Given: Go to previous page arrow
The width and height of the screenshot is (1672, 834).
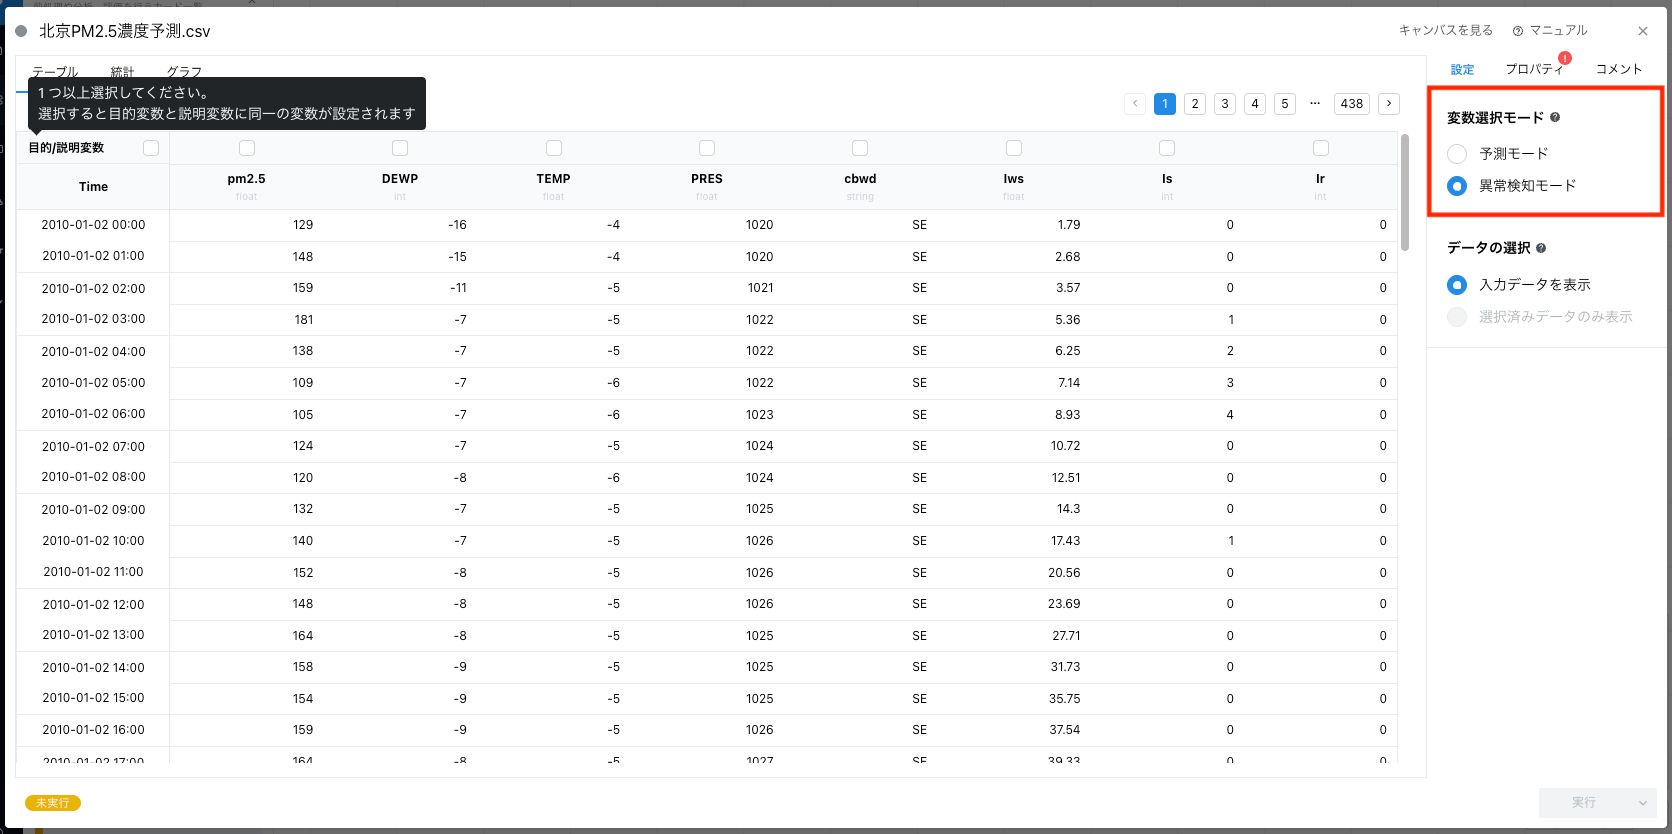Looking at the screenshot, I should point(1135,104).
